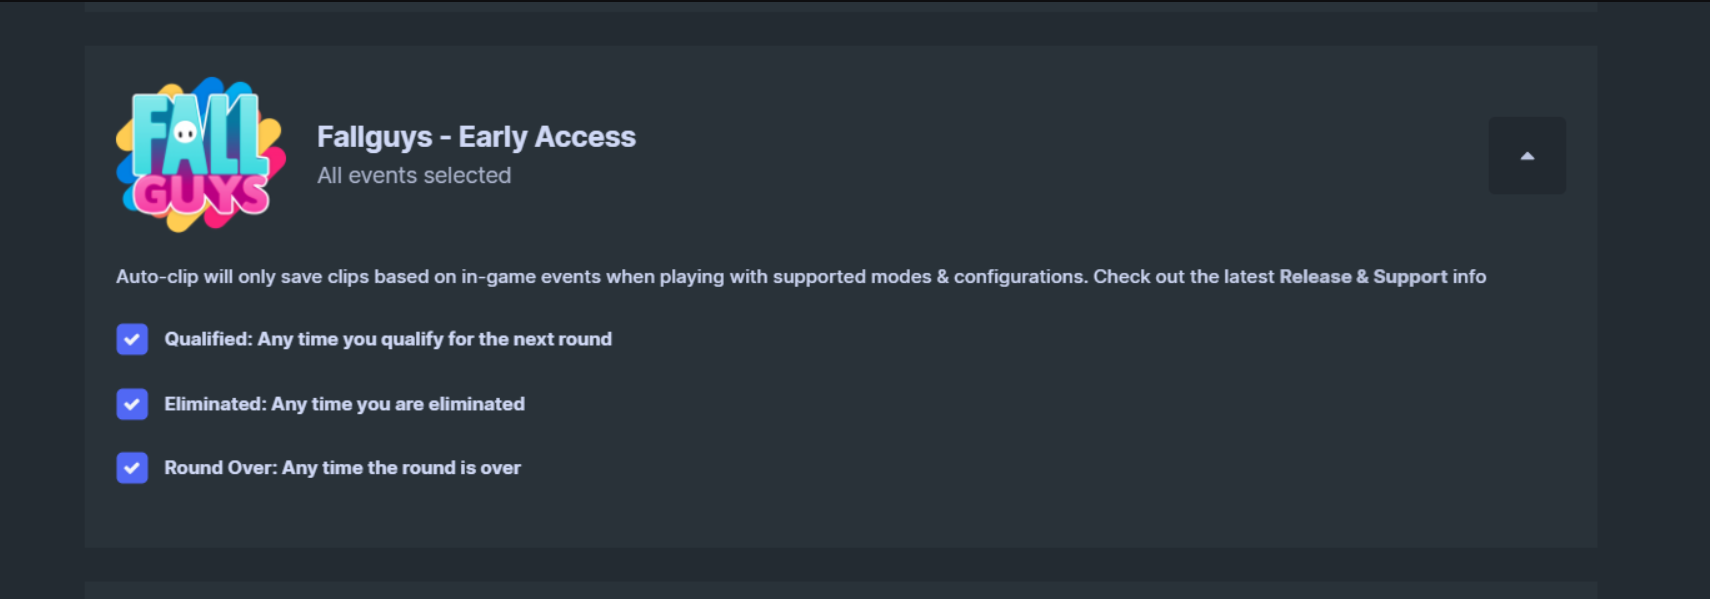The image size is (1710, 599).
Task: Click "Any time you are eliminated" text
Action: coord(398,404)
